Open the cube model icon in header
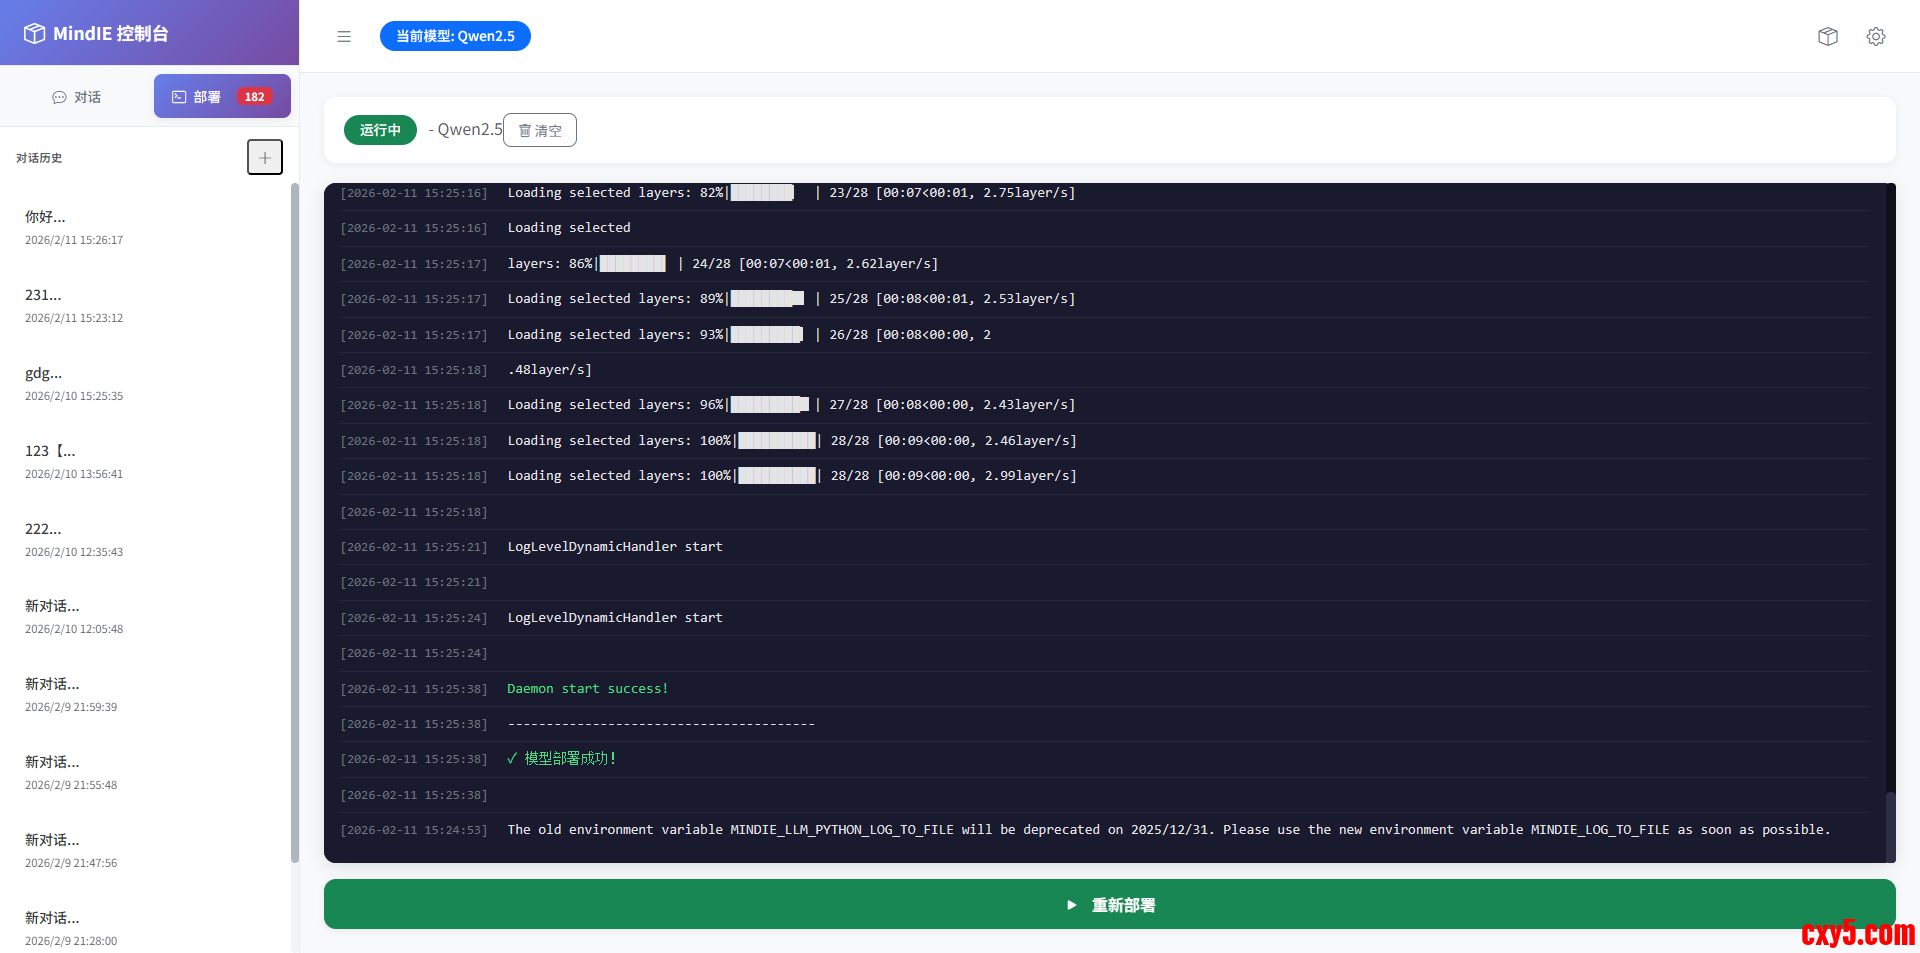The image size is (1920, 953). pos(1828,36)
